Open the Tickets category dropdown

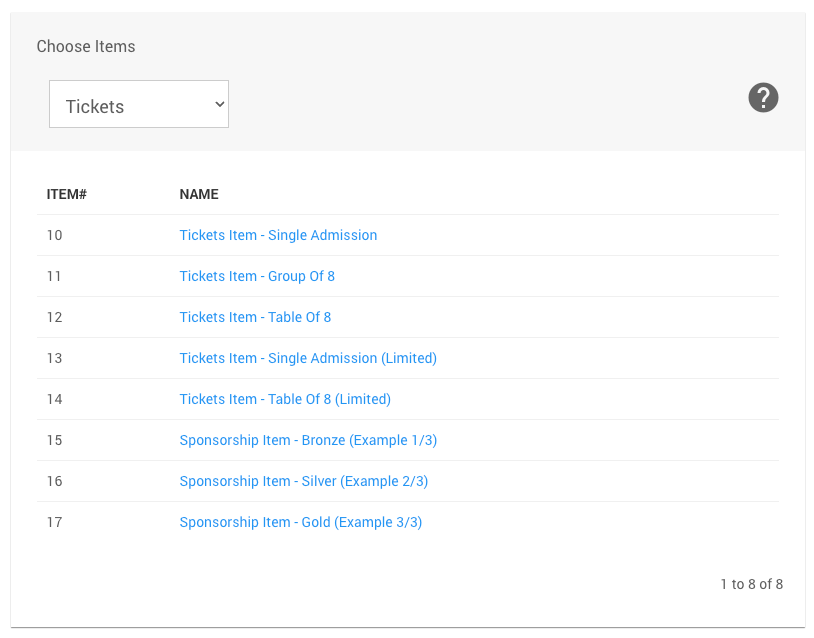(x=138, y=105)
